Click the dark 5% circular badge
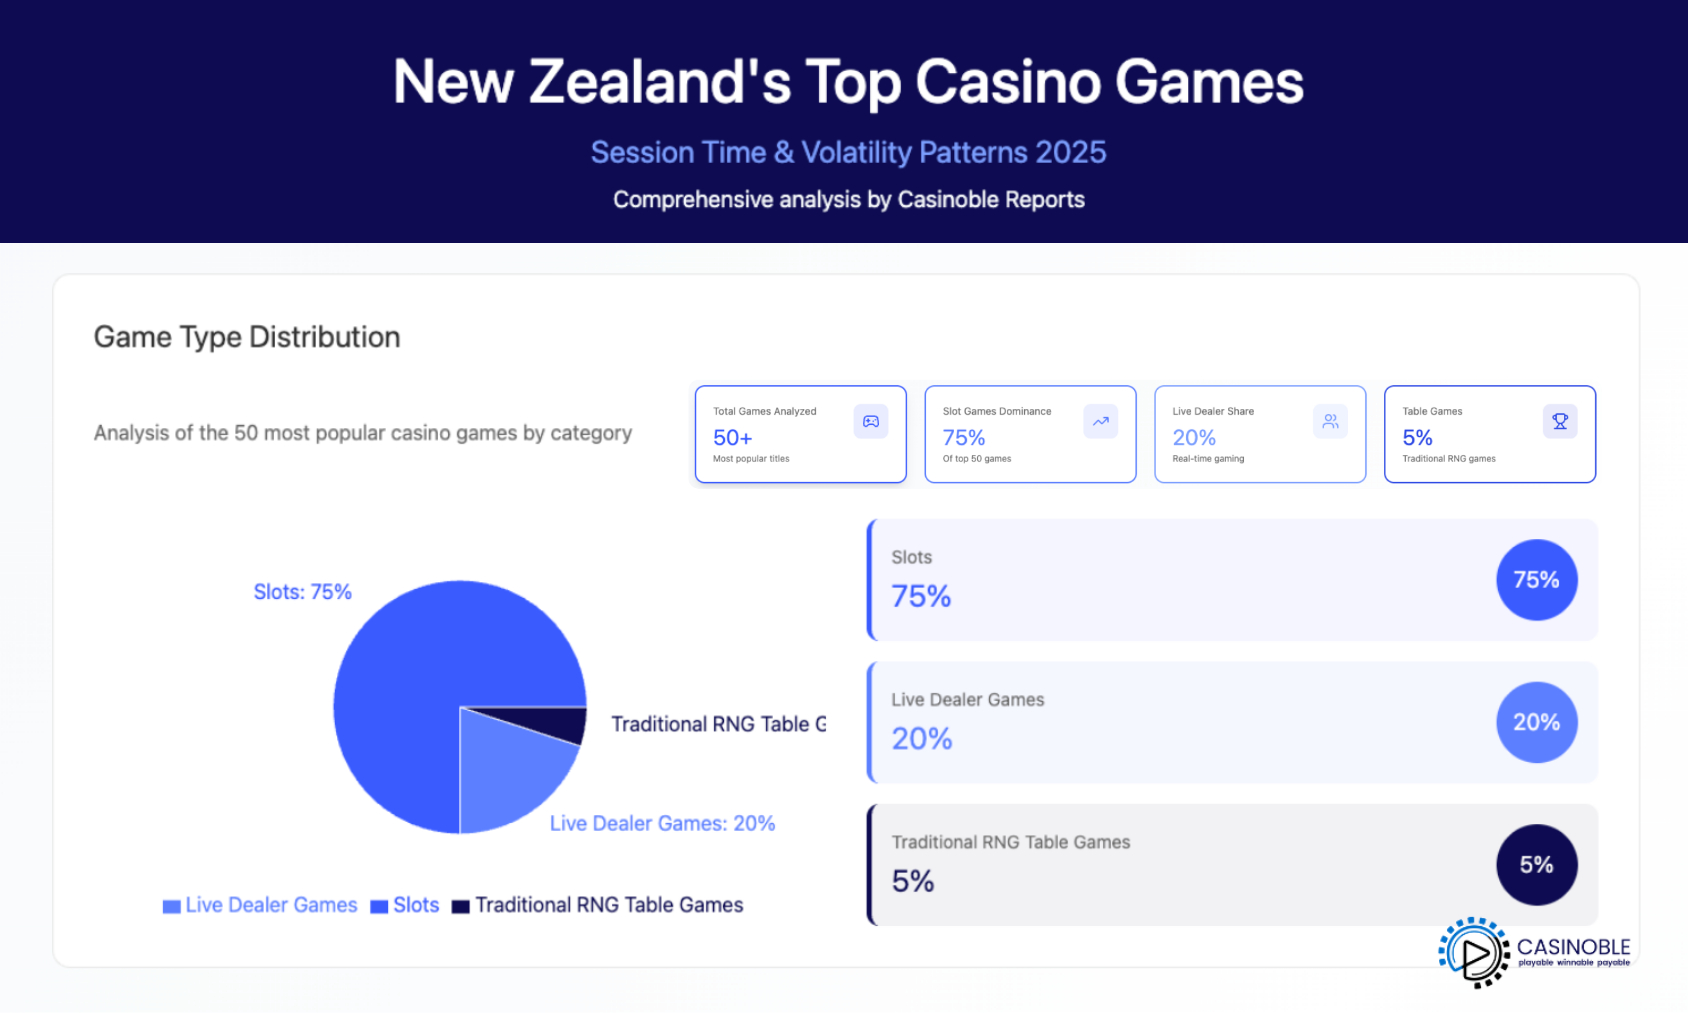Screen dimensions: 1688x1013 click(x=1536, y=865)
